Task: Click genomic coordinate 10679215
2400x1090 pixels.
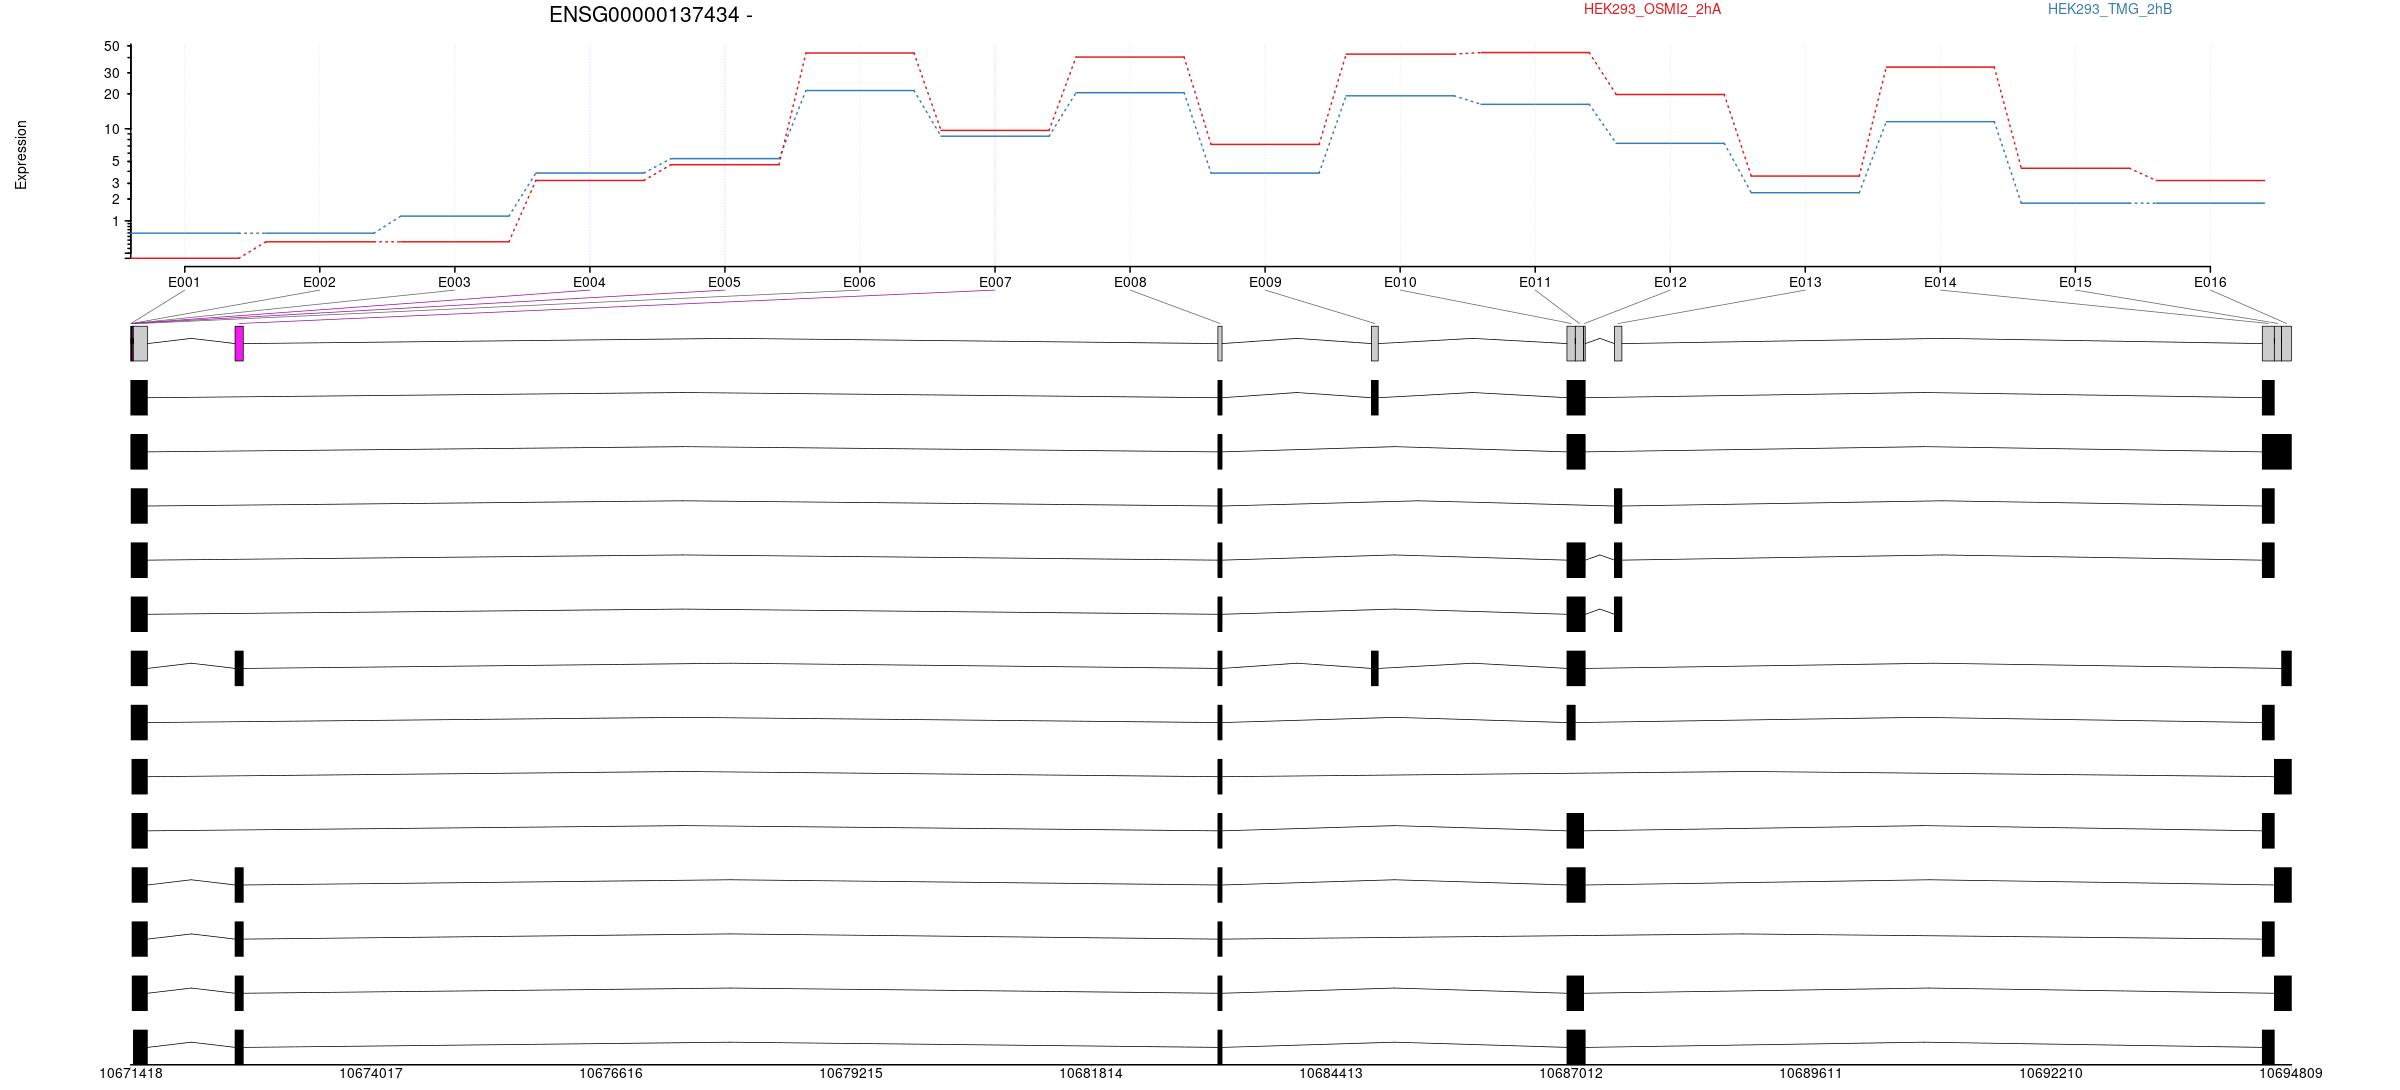Action: 851,1073
